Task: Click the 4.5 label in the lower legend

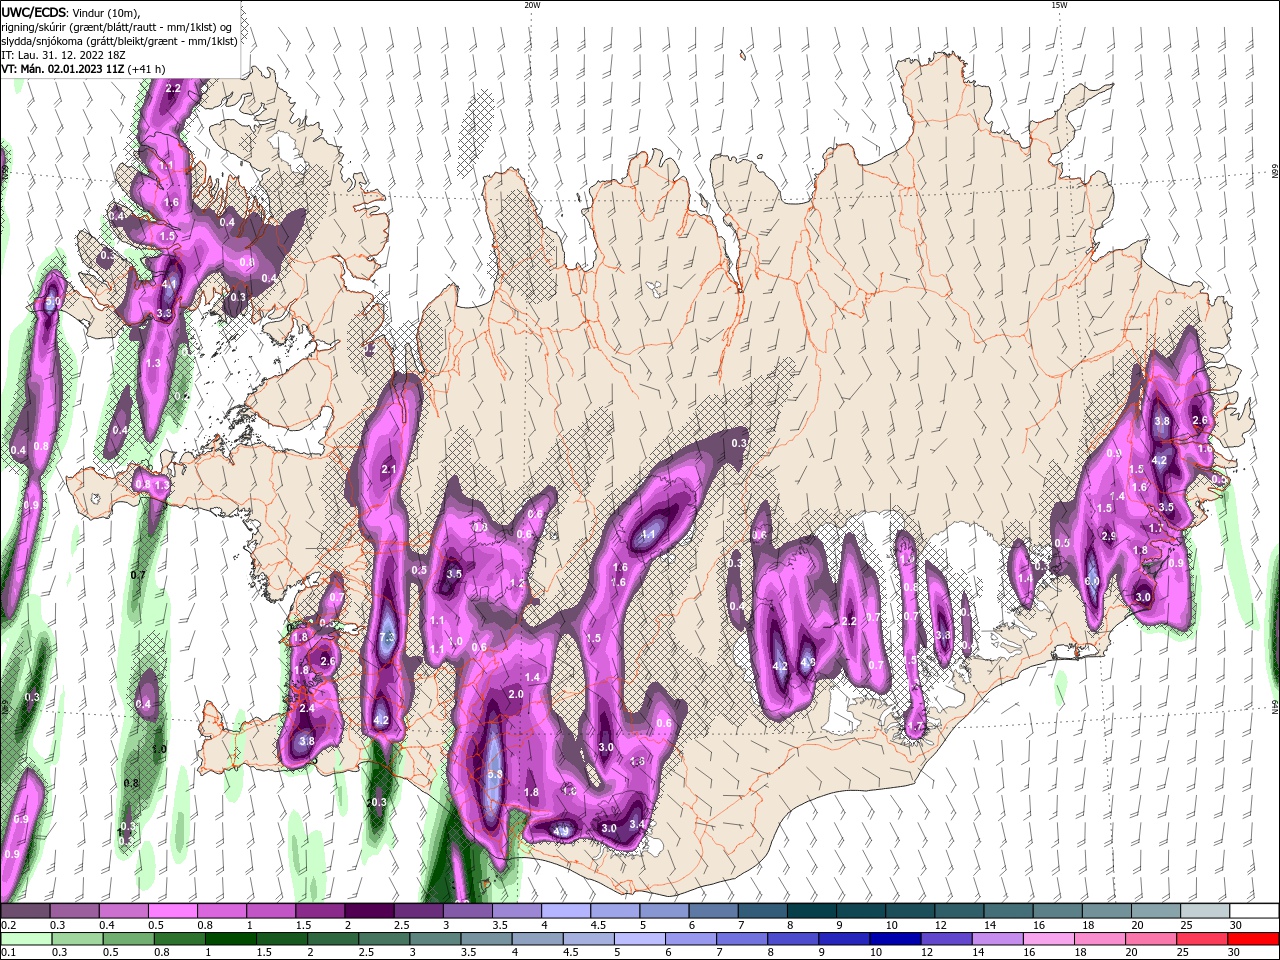Action: tap(571, 953)
